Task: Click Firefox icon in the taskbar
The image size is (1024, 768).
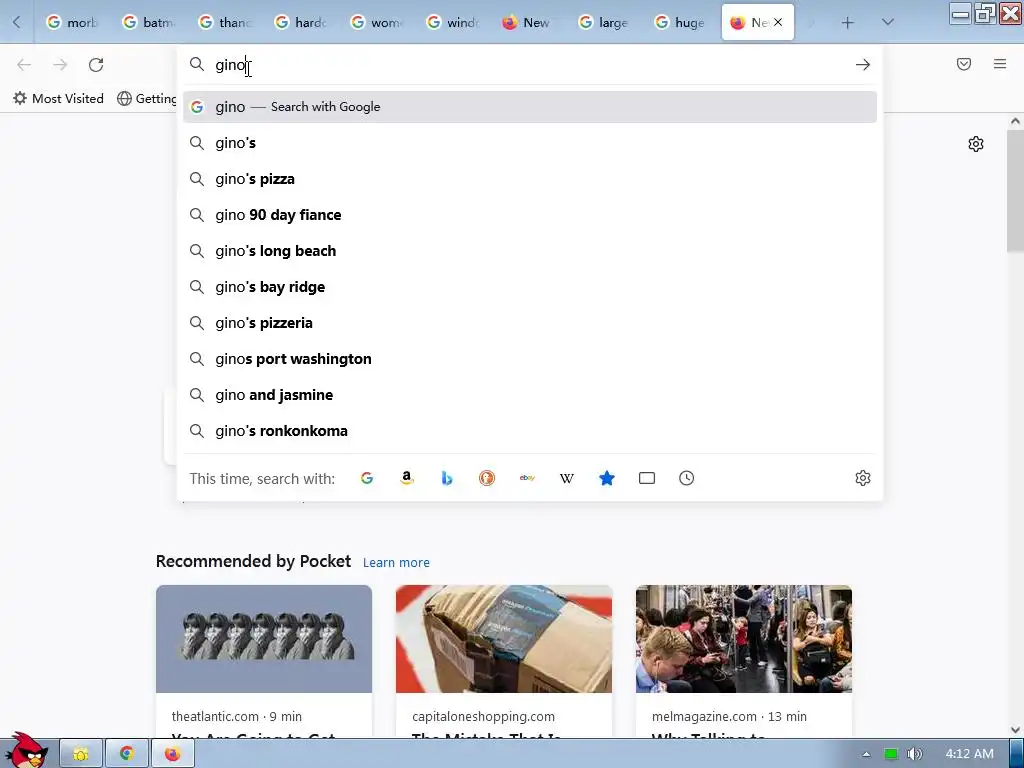Action: coord(172,754)
